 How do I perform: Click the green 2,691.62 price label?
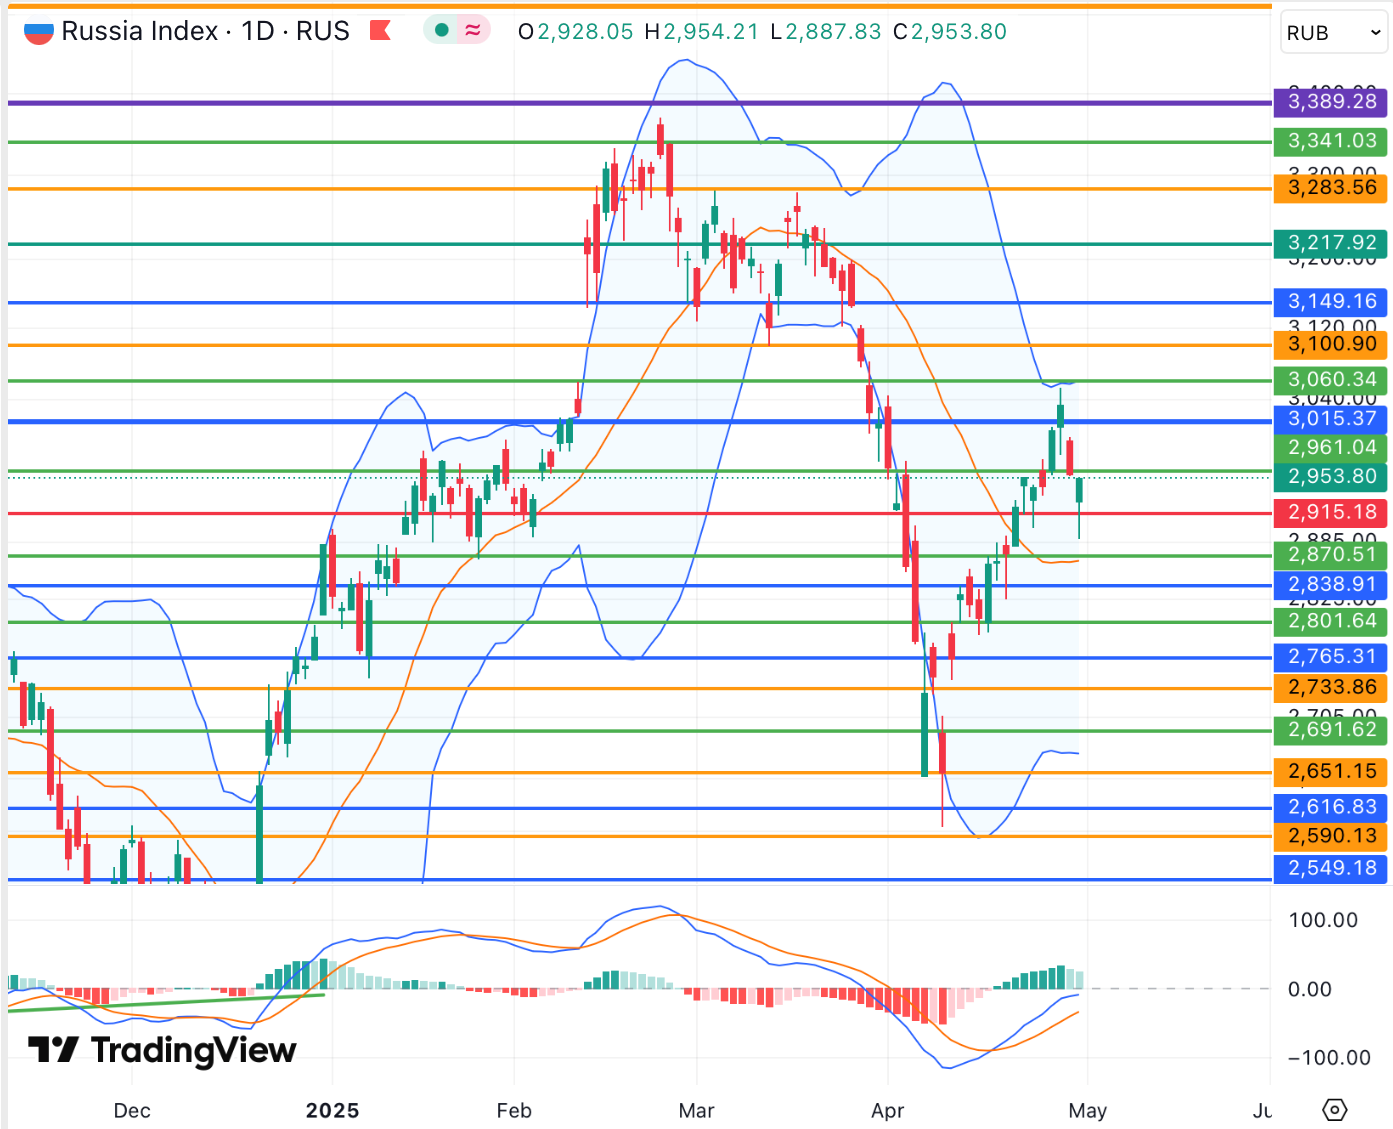tap(1331, 730)
